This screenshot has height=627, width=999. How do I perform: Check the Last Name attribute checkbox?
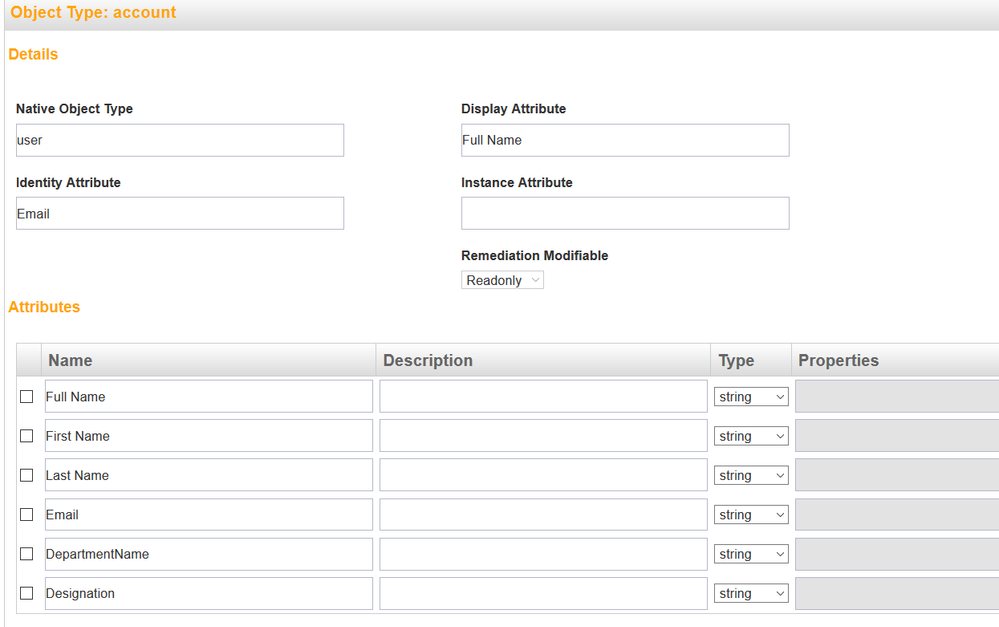27,475
